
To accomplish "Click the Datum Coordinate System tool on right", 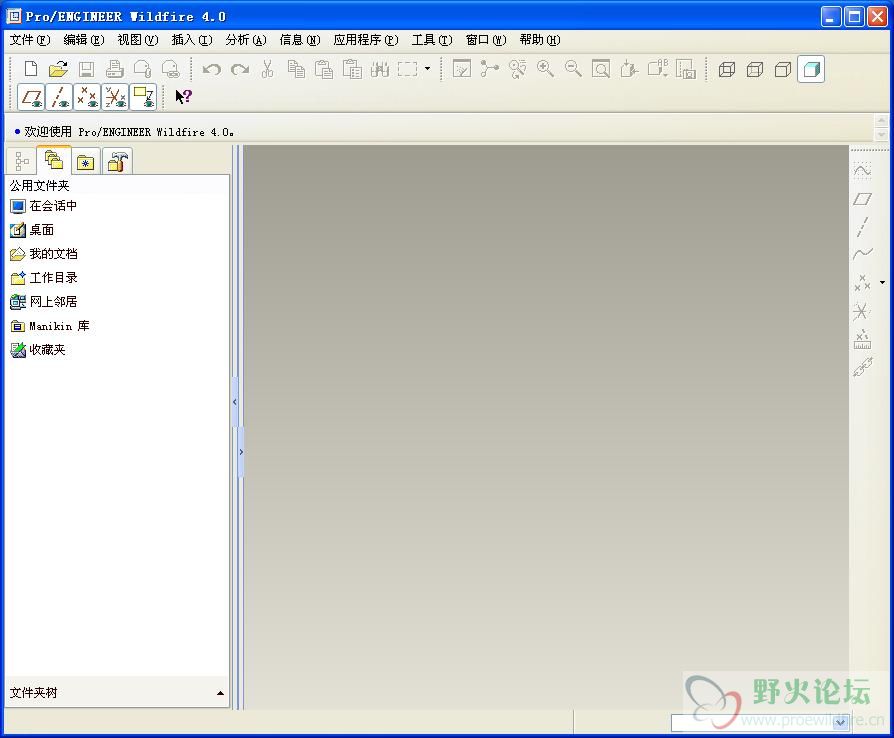I will coord(862,311).
